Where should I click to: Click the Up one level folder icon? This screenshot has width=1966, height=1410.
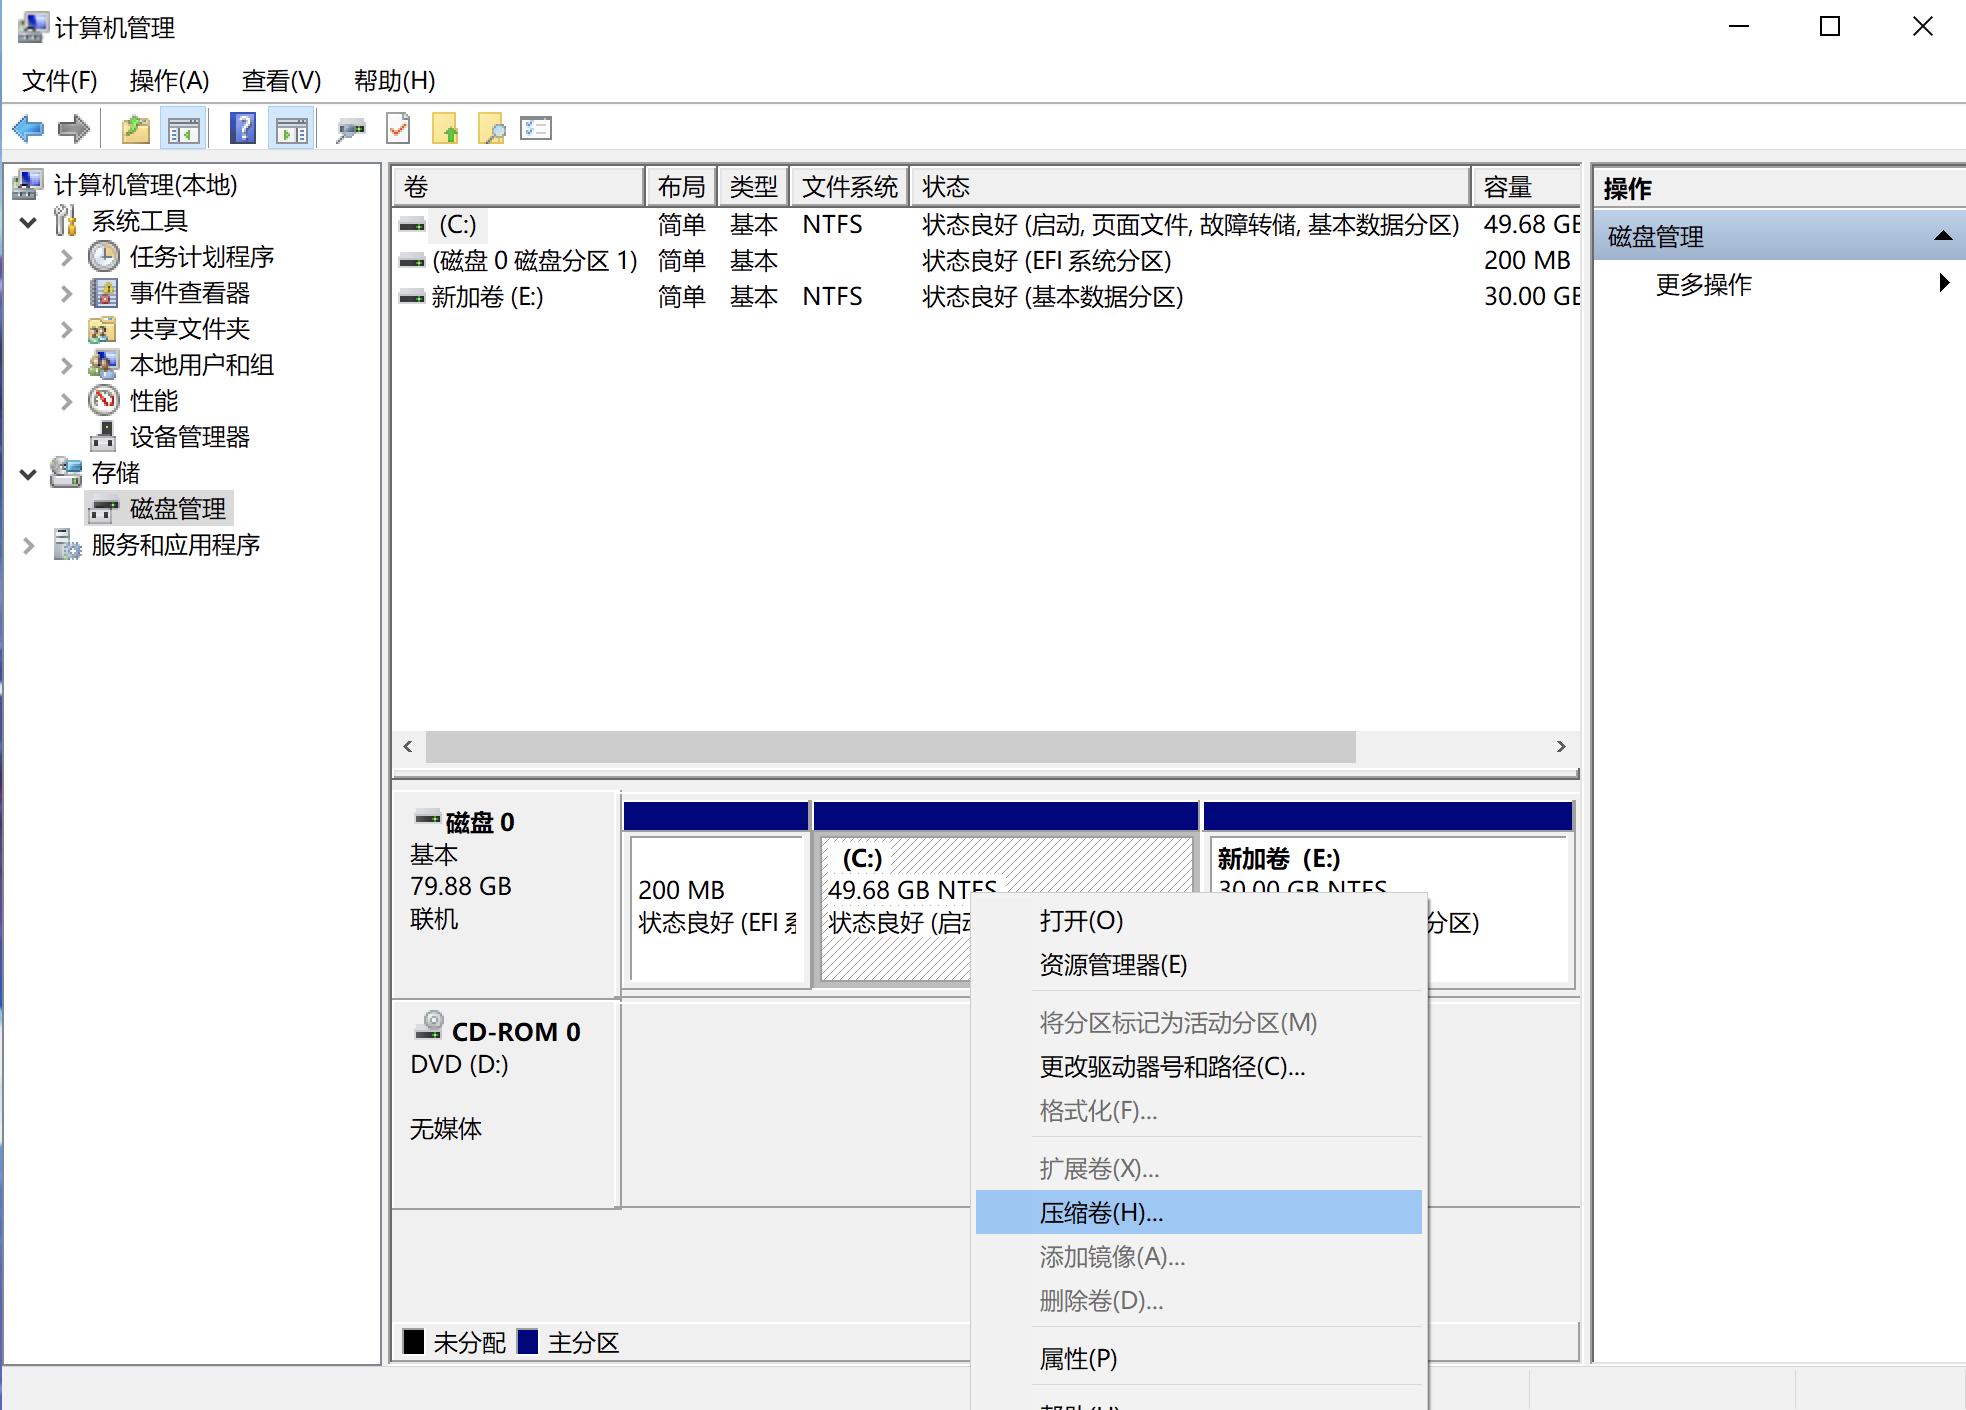click(136, 129)
